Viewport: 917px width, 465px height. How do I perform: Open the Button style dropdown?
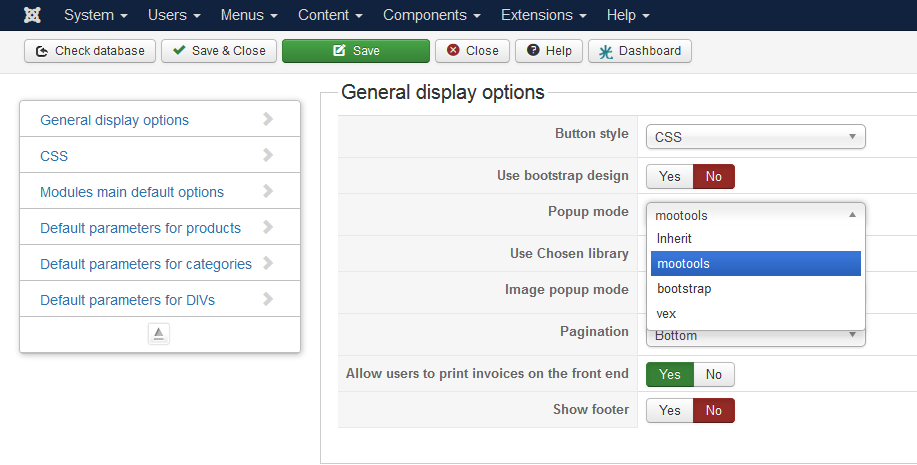point(755,137)
